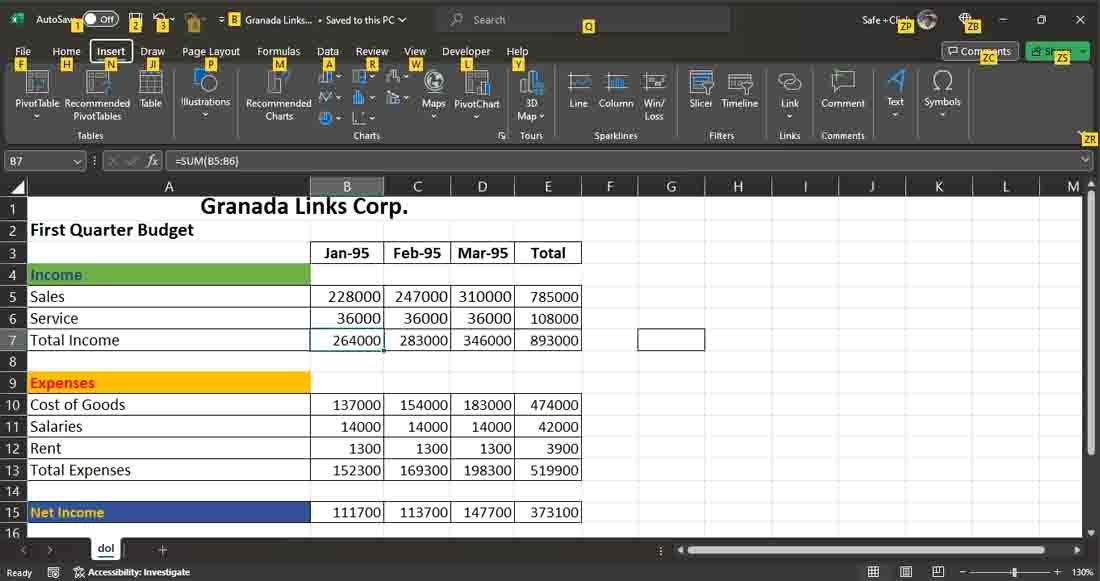Click in the Search box
Image resolution: width=1100 pixels, height=581 pixels.
click(582, 20)
